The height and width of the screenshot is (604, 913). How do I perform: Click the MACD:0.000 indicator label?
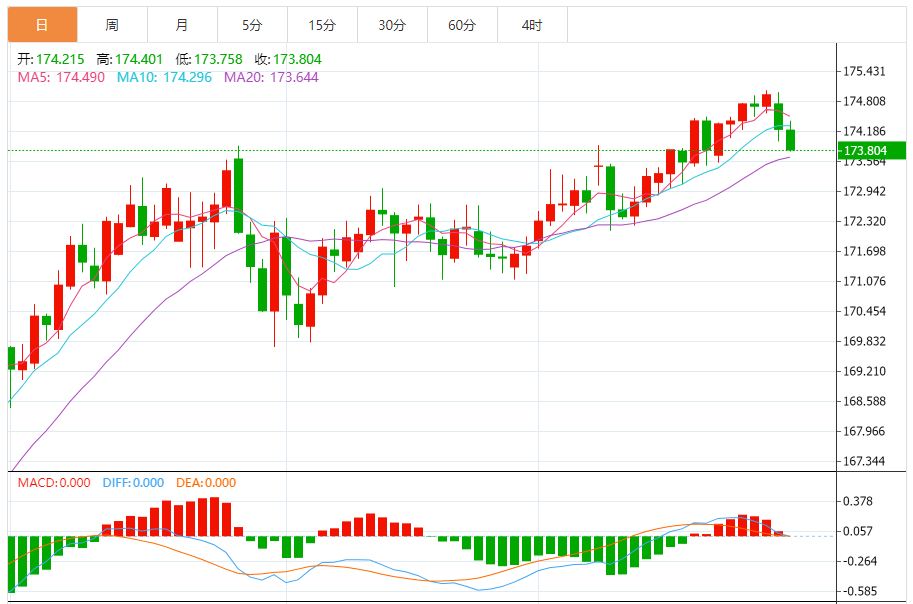pyautogui.click(x=54, y=483)
